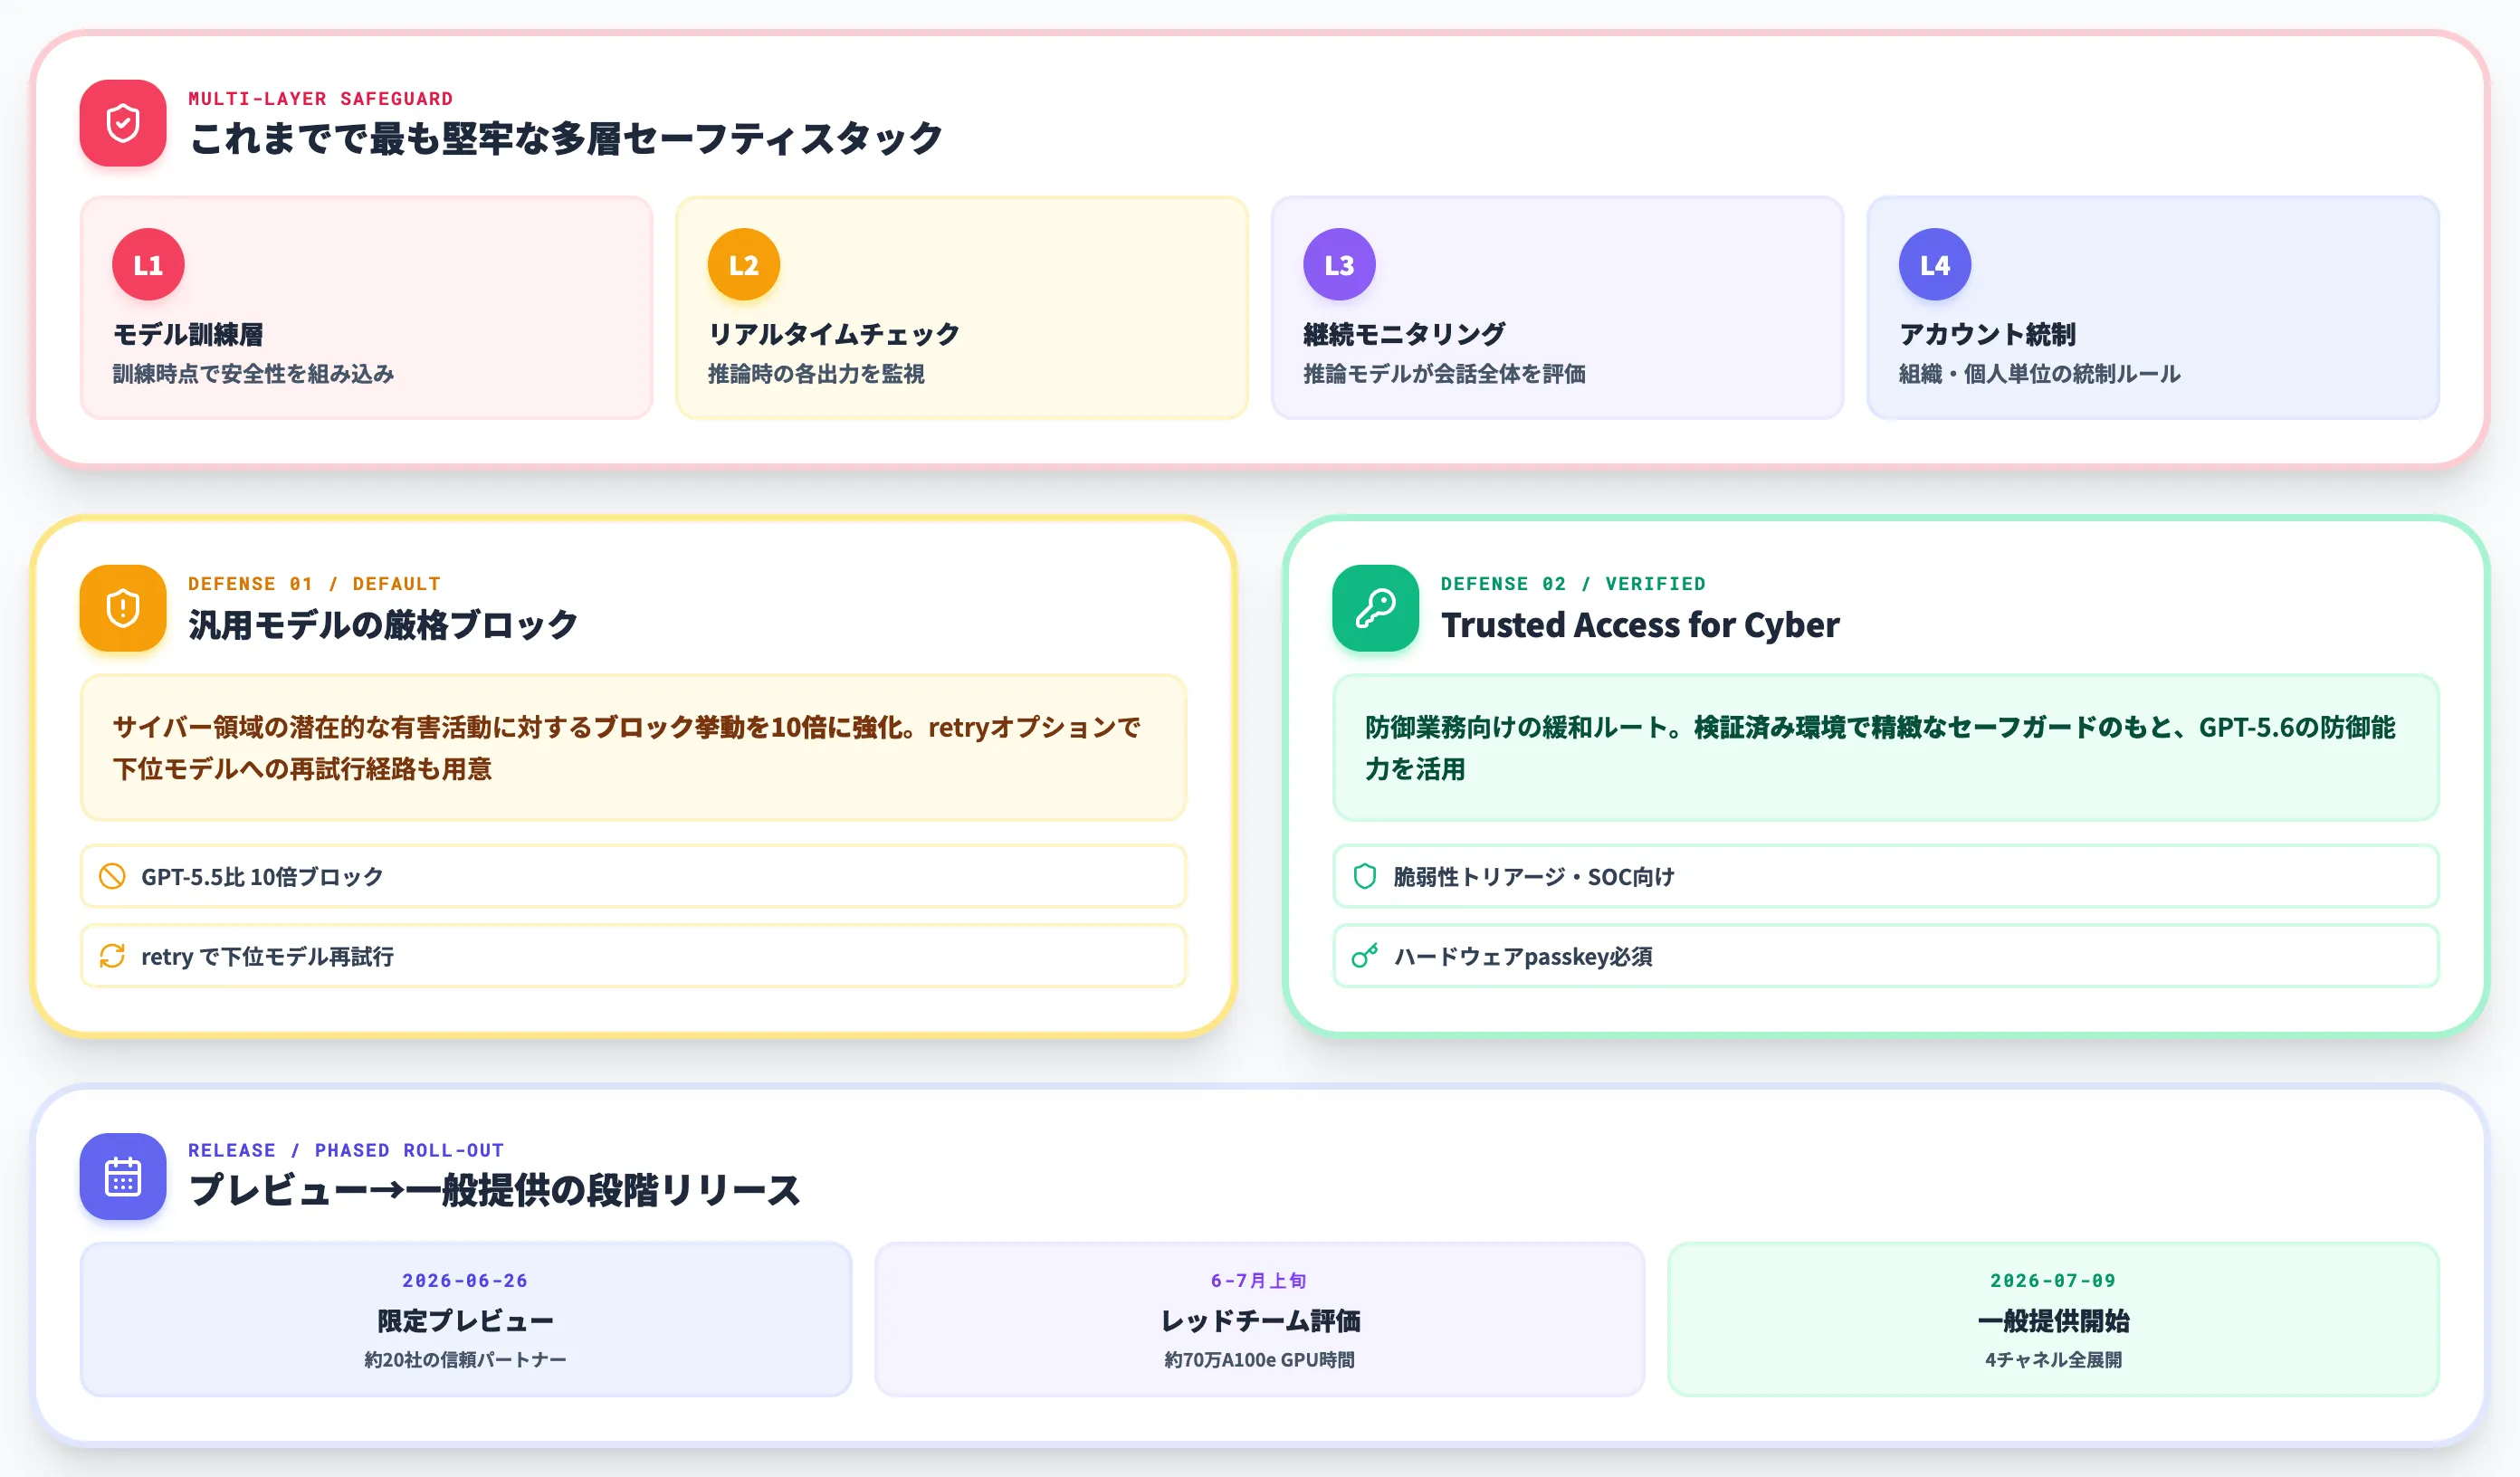The image size is (2520, 1477).
Task: Click the 一般提供開始 timeline card
Action: click(2054, 1319)
